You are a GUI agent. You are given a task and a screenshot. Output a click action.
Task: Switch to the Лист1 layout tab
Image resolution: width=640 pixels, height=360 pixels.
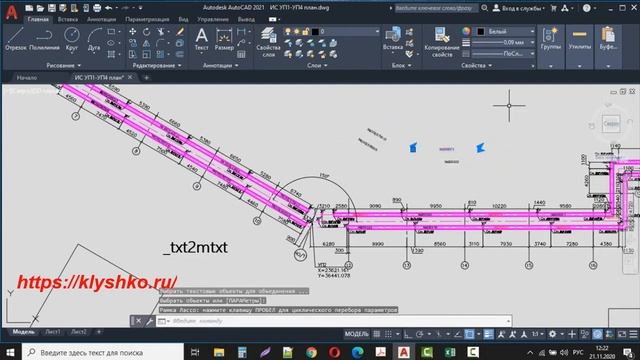click(x=53, y=332)
